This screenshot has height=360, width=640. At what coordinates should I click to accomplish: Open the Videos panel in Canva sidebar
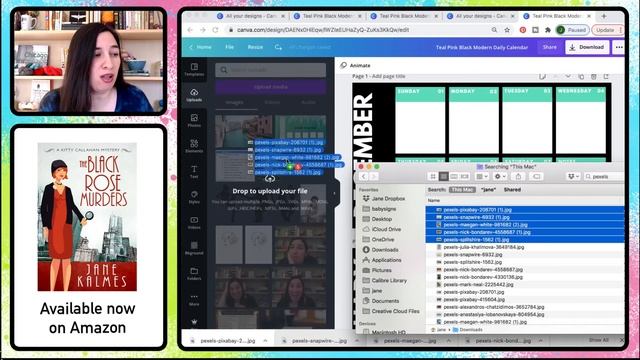194,222
